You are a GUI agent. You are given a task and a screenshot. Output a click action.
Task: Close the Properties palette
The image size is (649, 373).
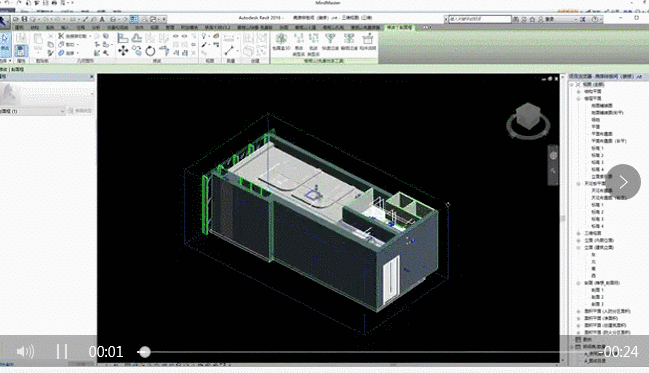click(92, 77)
